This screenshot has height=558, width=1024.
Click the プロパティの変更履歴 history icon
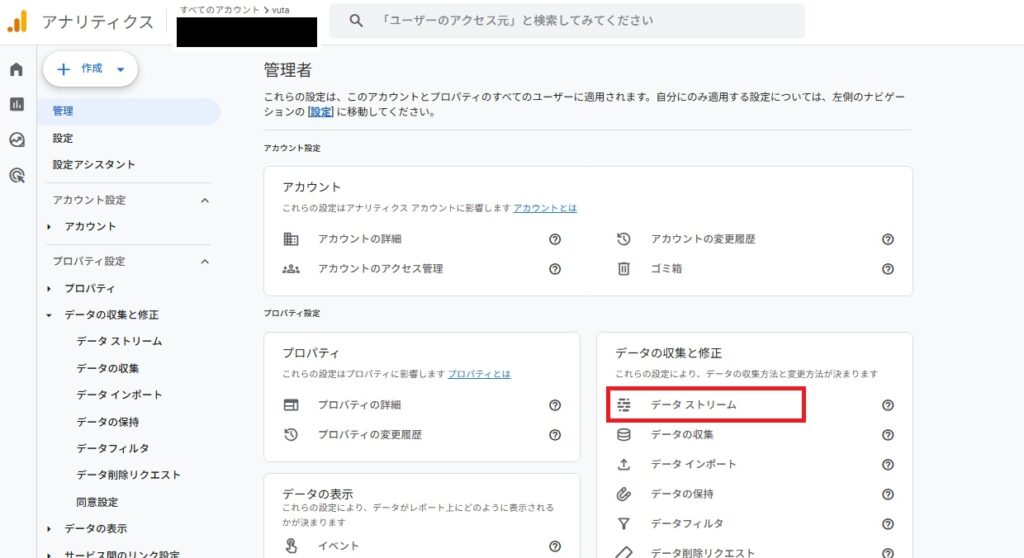click(x=291, y=435)
